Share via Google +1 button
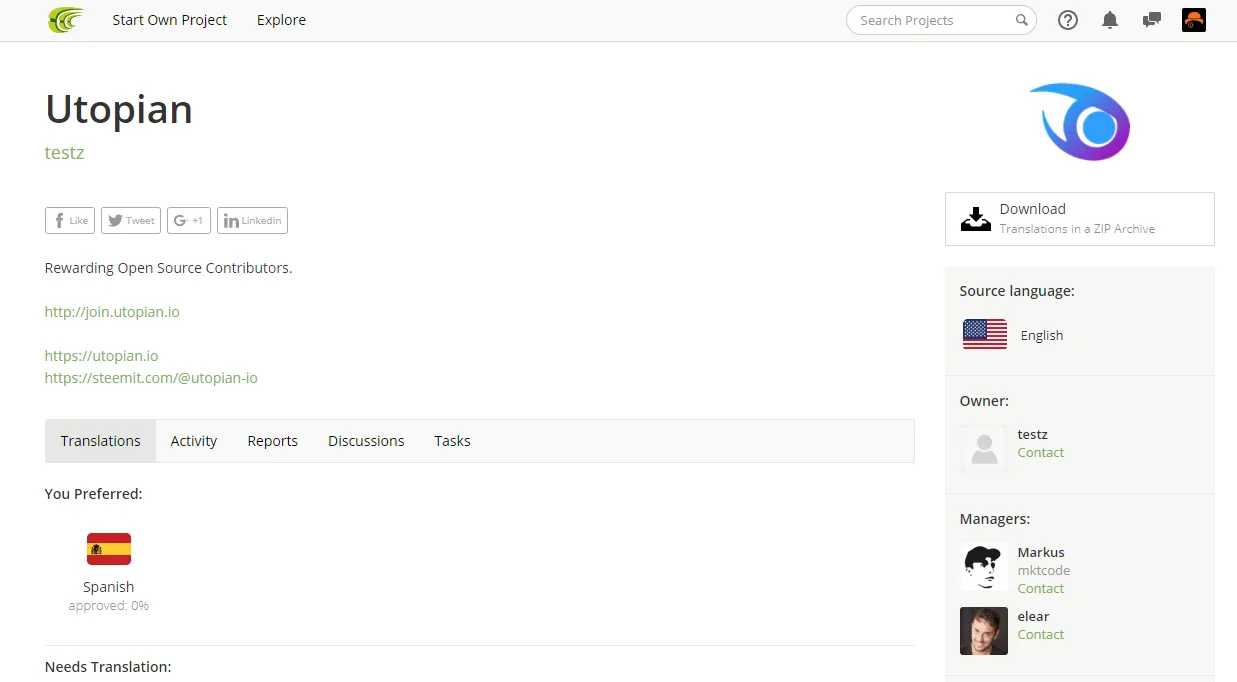Image resolution: width=1237 pixels, height=682 pixels. click(189, 220)
